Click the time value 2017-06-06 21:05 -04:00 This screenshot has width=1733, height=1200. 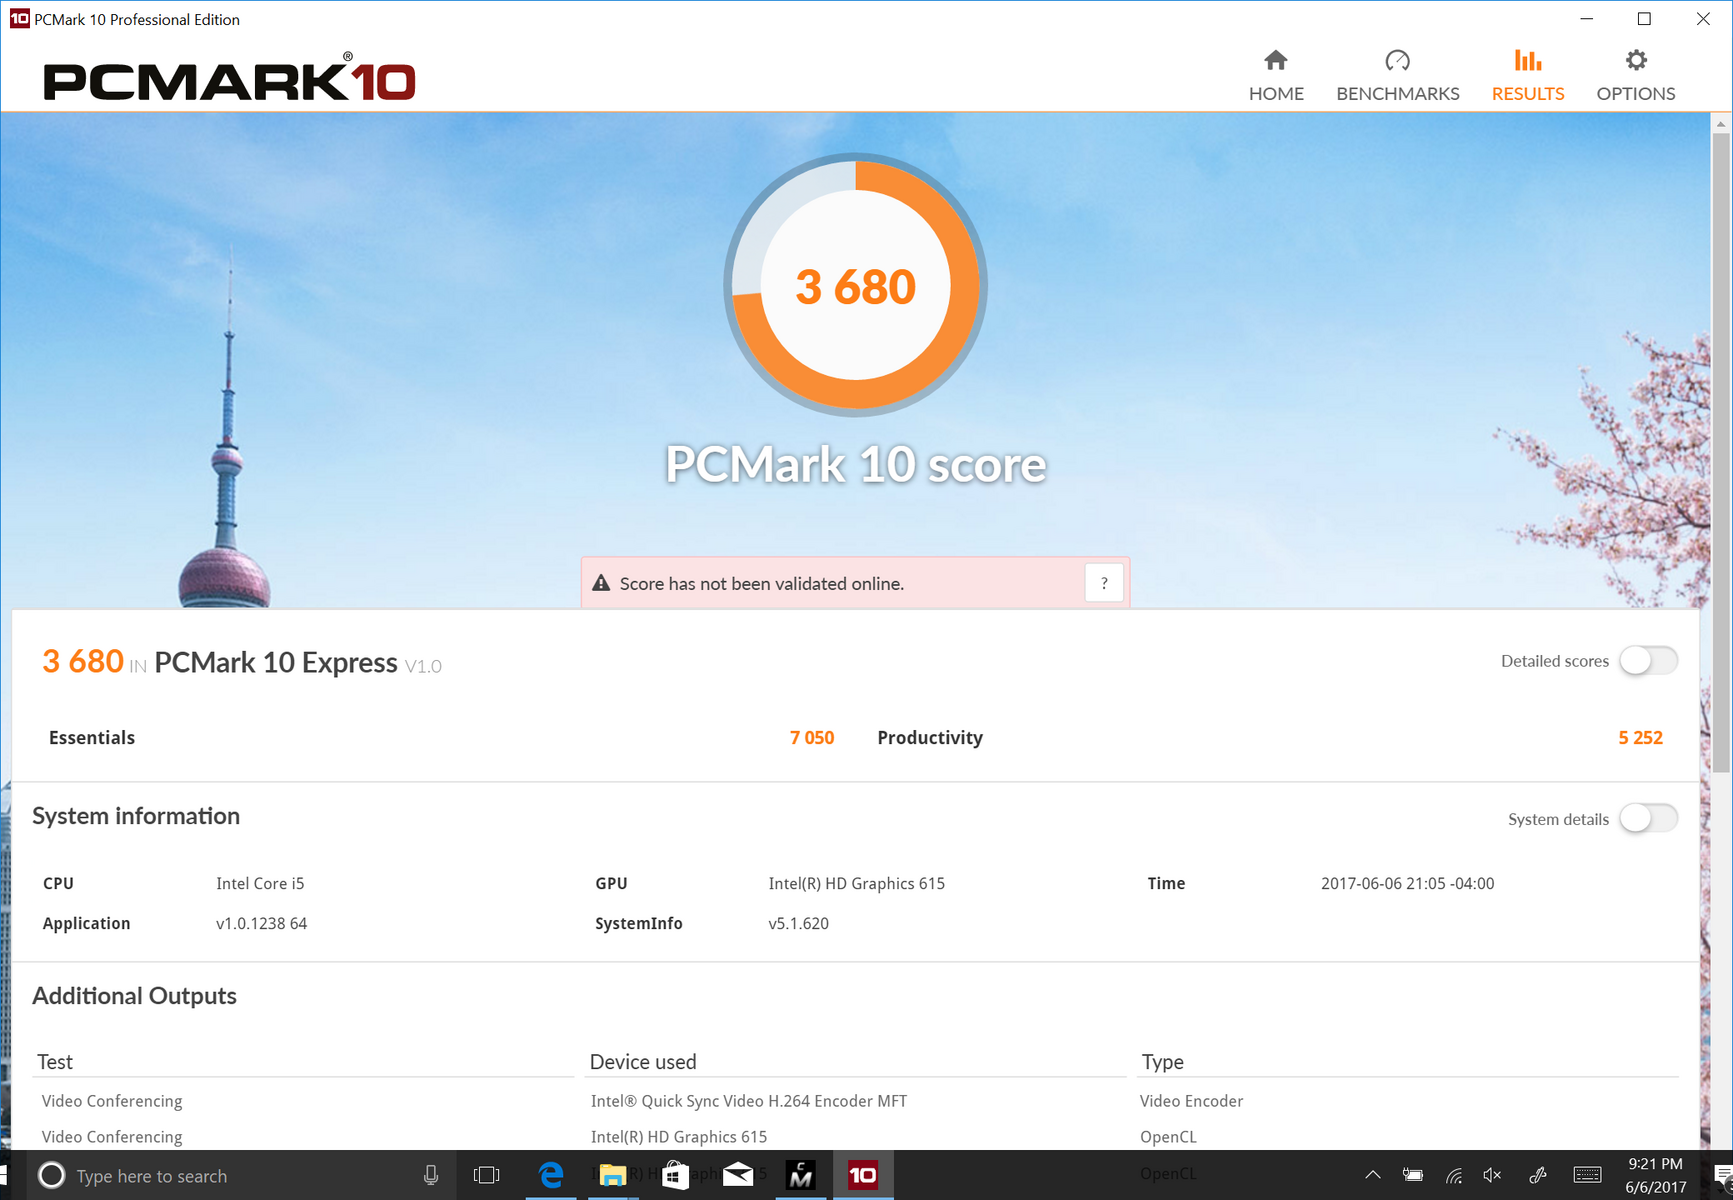pyautogui.click(x=1408, y=884)
